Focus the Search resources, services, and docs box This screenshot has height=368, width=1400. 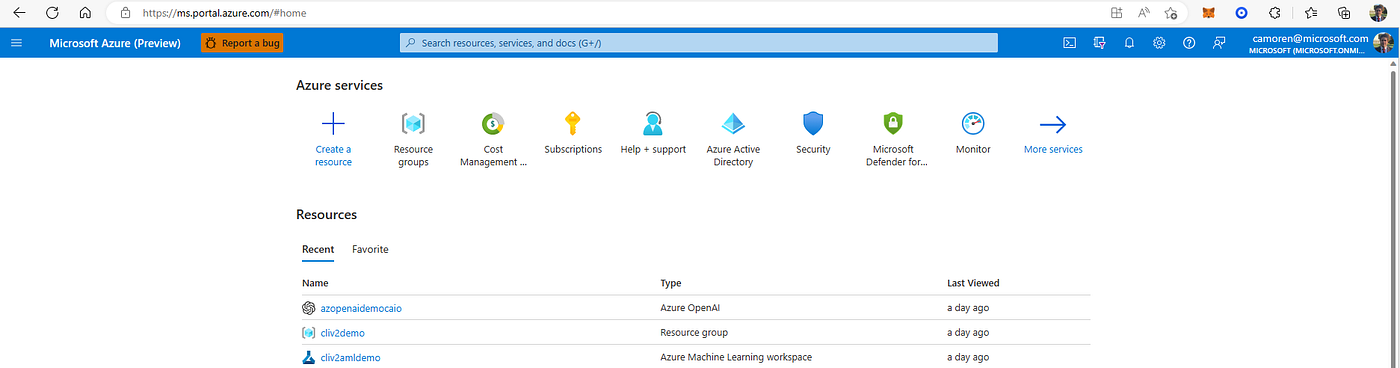(698, 43)
